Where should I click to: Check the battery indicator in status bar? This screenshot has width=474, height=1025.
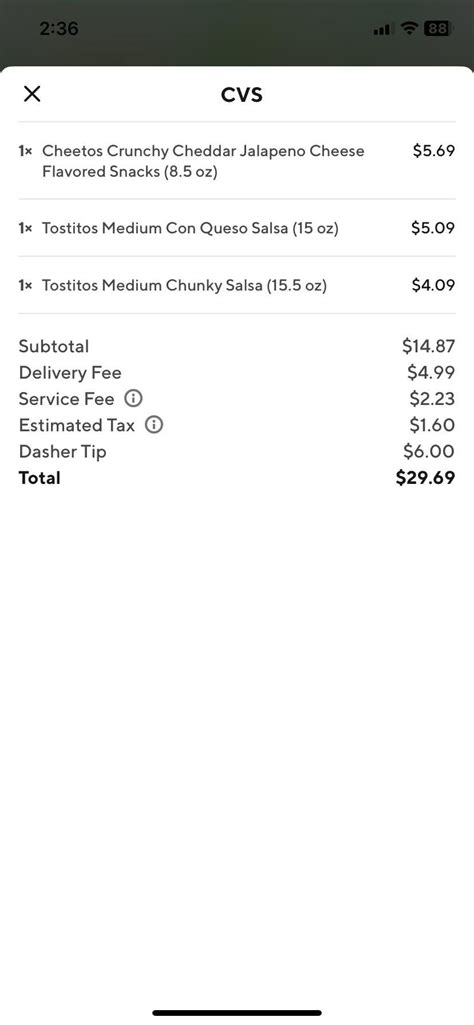point(437,29)
